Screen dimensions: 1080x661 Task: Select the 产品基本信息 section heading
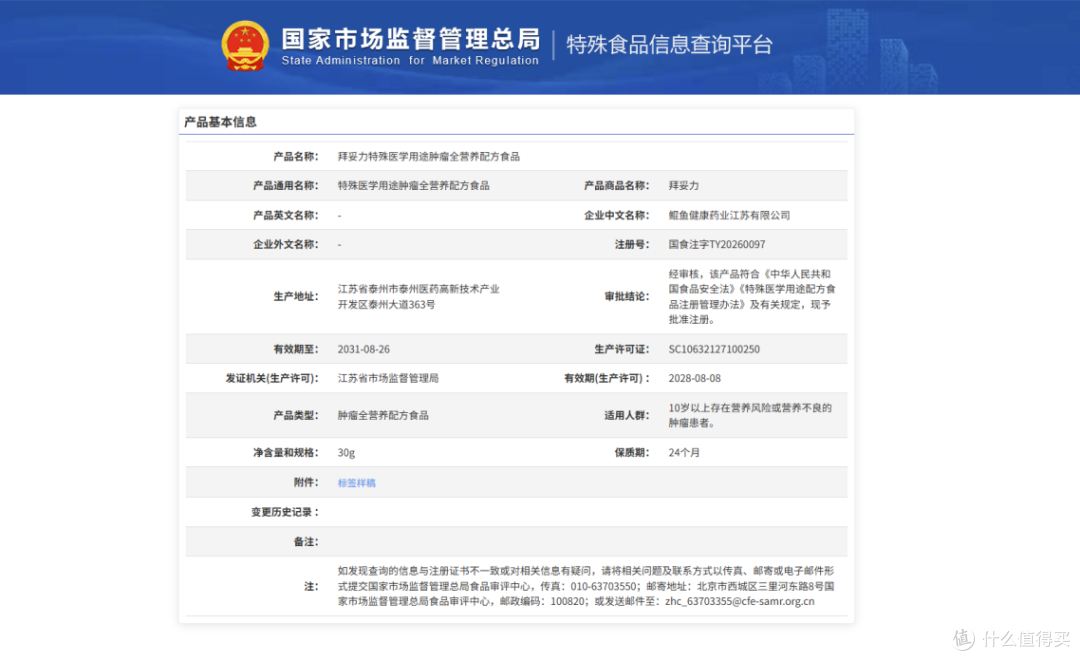click(x=220, y=122)
